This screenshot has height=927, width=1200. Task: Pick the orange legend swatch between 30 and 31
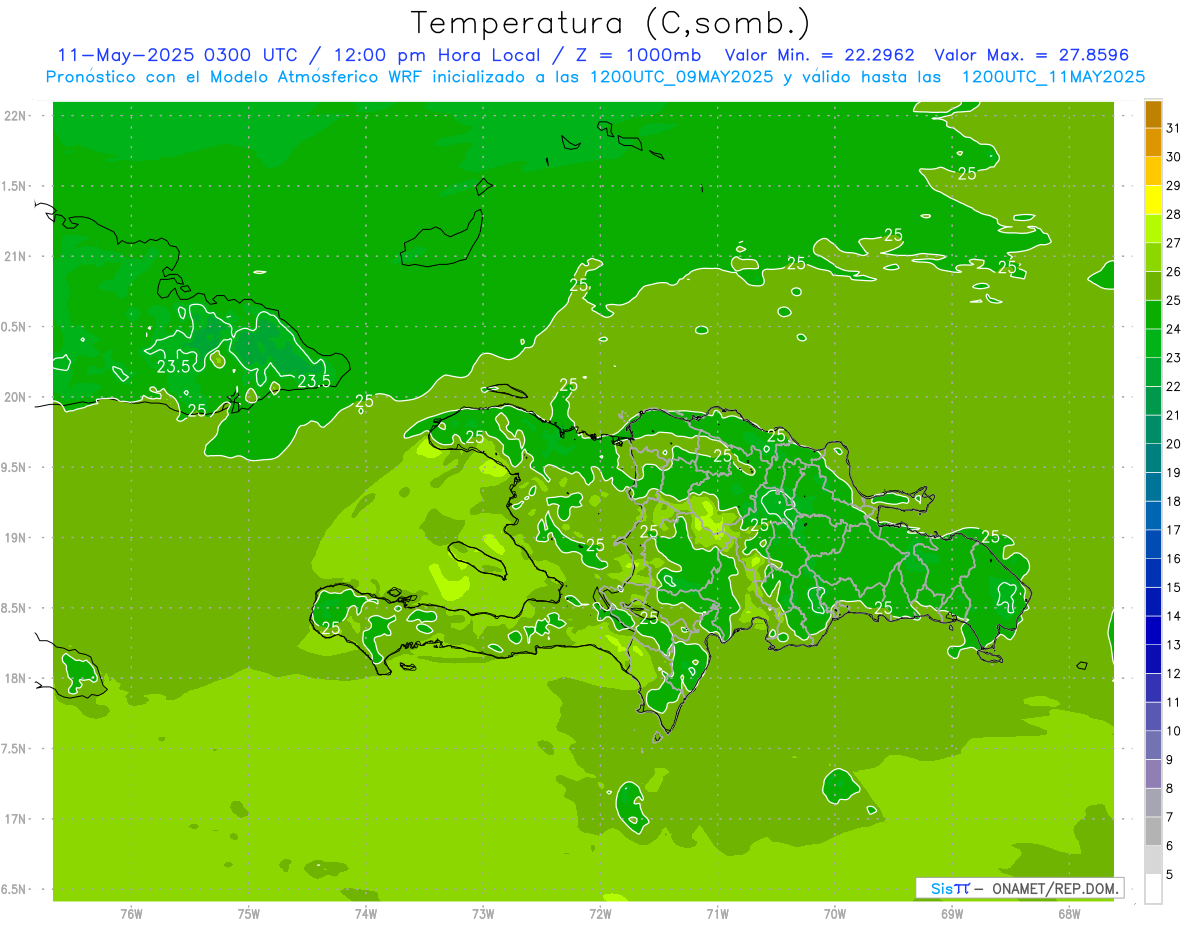1153,143
